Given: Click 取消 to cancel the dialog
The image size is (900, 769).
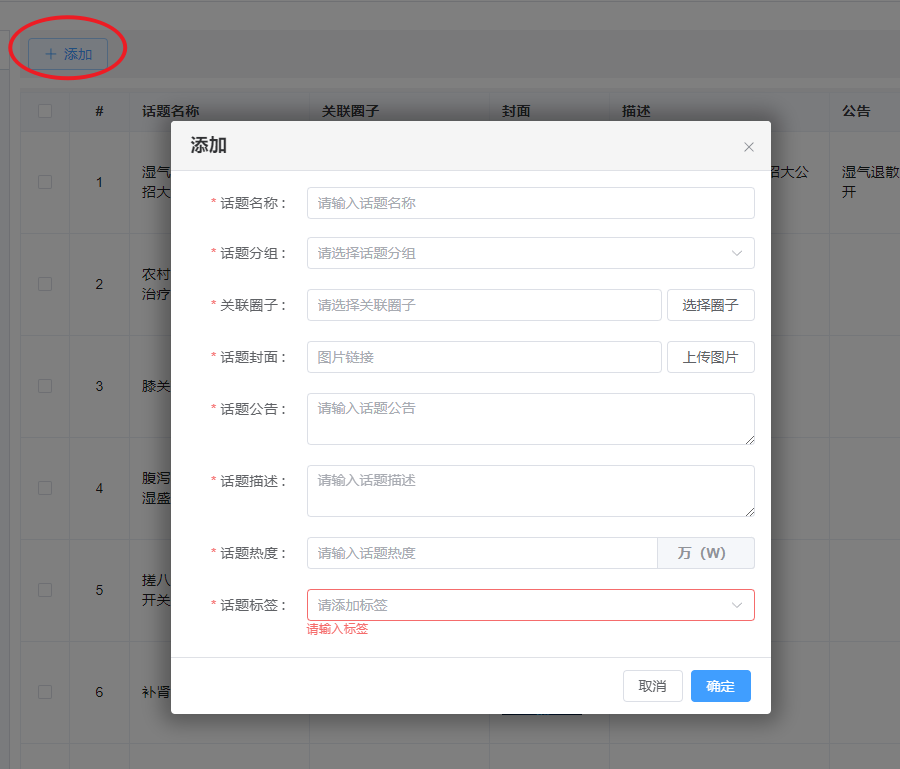Looking at the screenshot, I should click(653, 686).
